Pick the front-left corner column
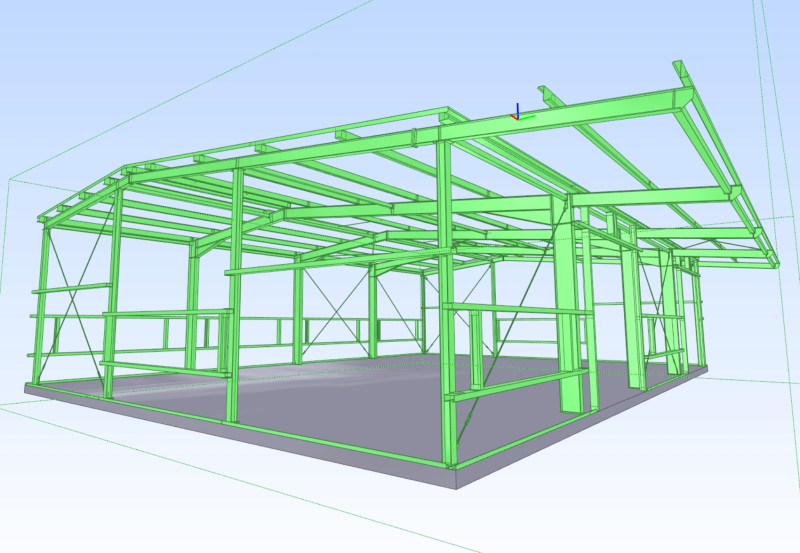 [43, 300]
